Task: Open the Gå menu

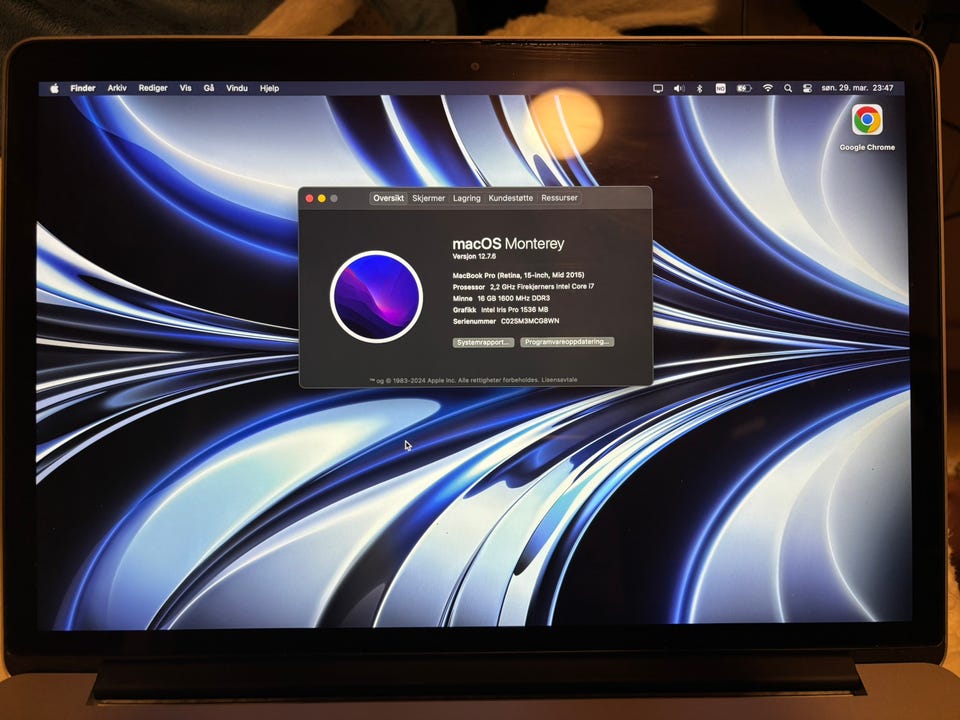Action: pos(209,88)
